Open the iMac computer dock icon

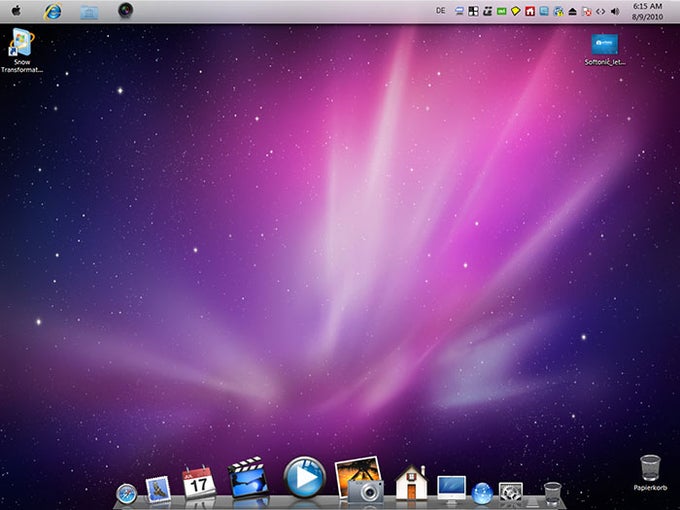[x=451, y=490]
